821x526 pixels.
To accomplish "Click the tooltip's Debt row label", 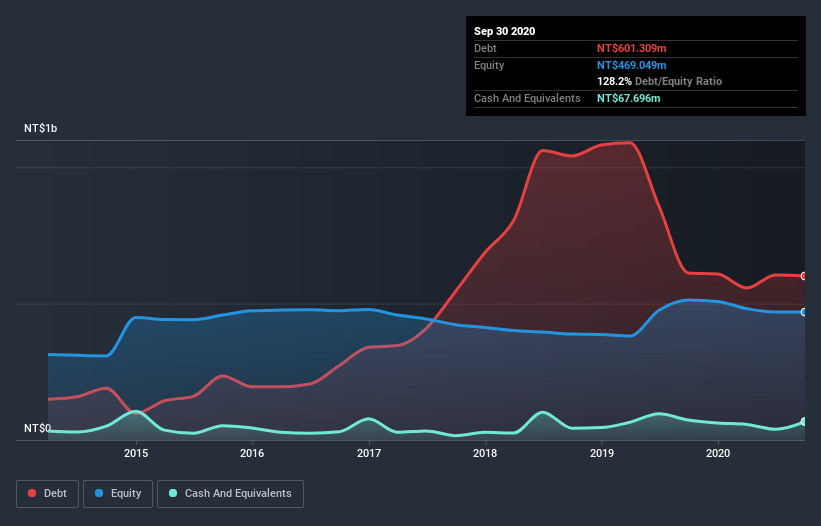I will coord(485,48).
